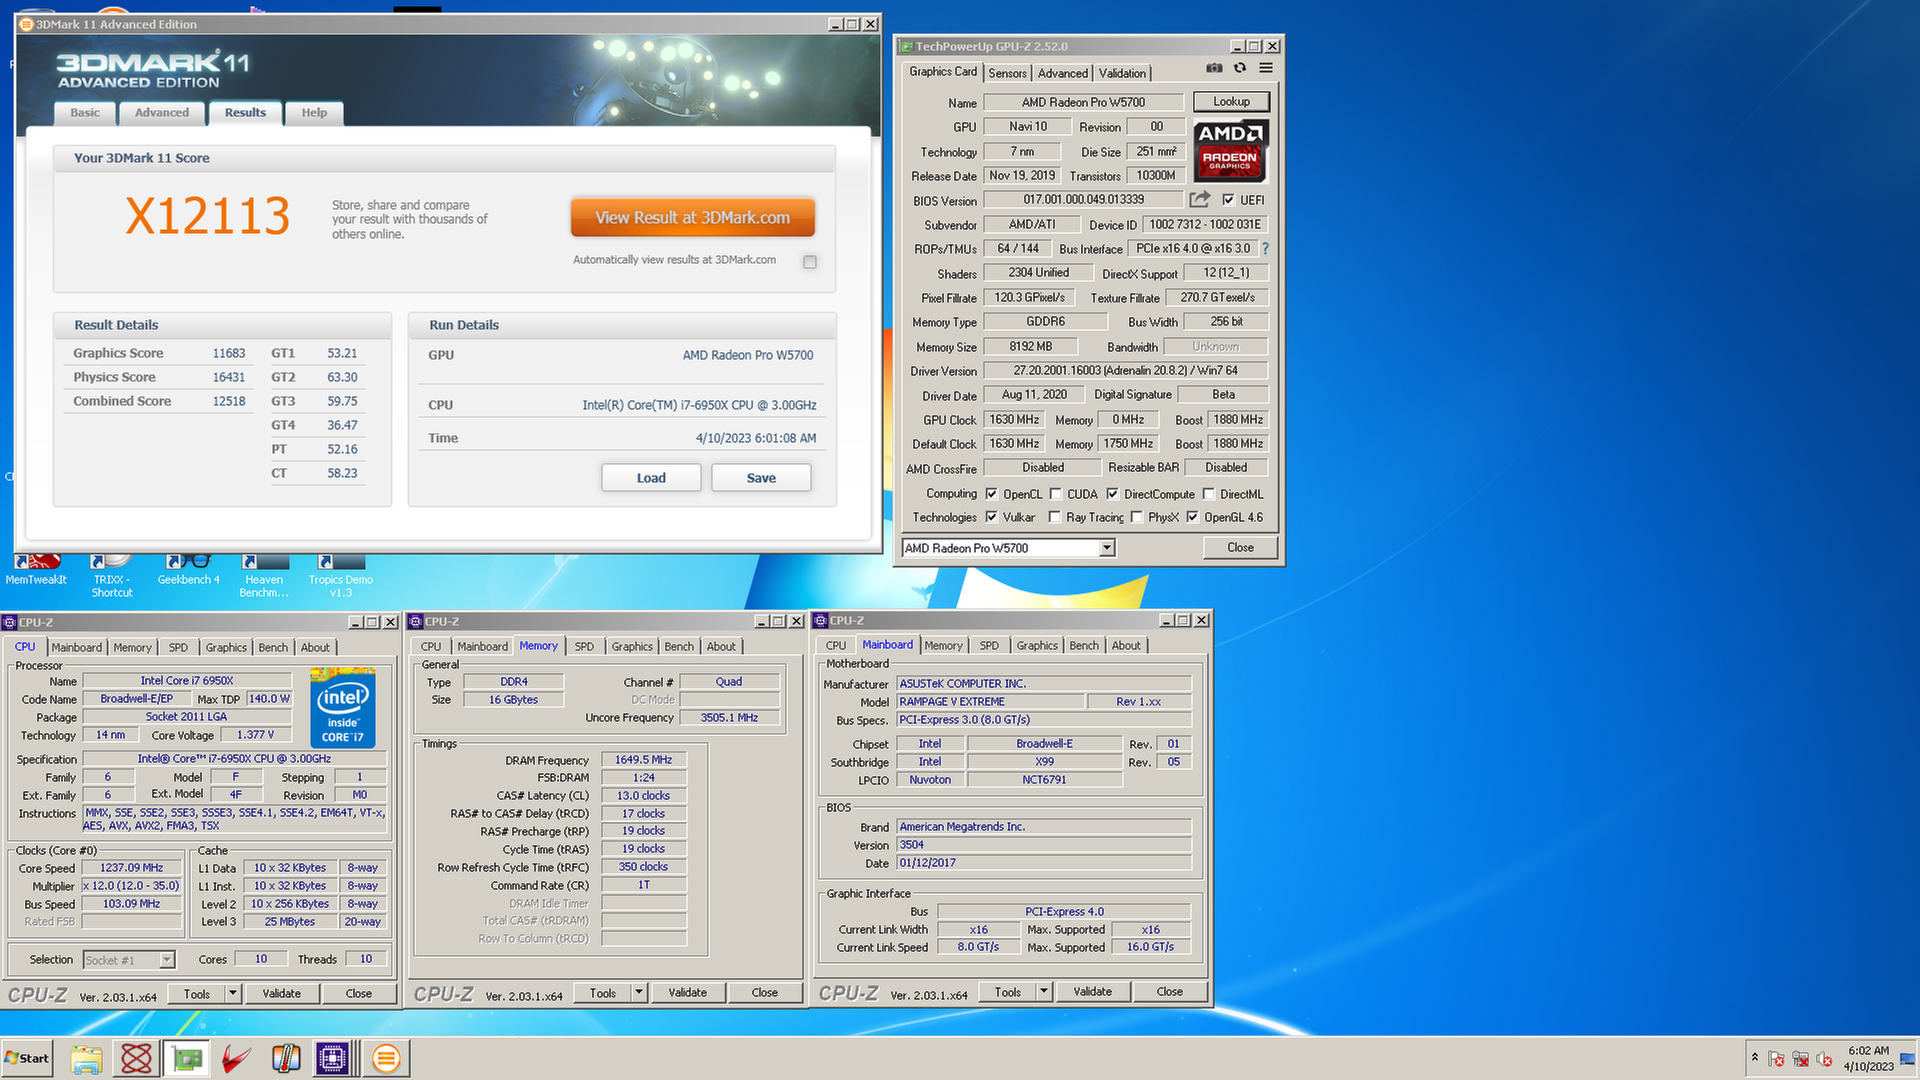This screenshot has width=1920, height=1080.
Task: Click the red swoosh taskbar icon
Action: click(236, 1058)
